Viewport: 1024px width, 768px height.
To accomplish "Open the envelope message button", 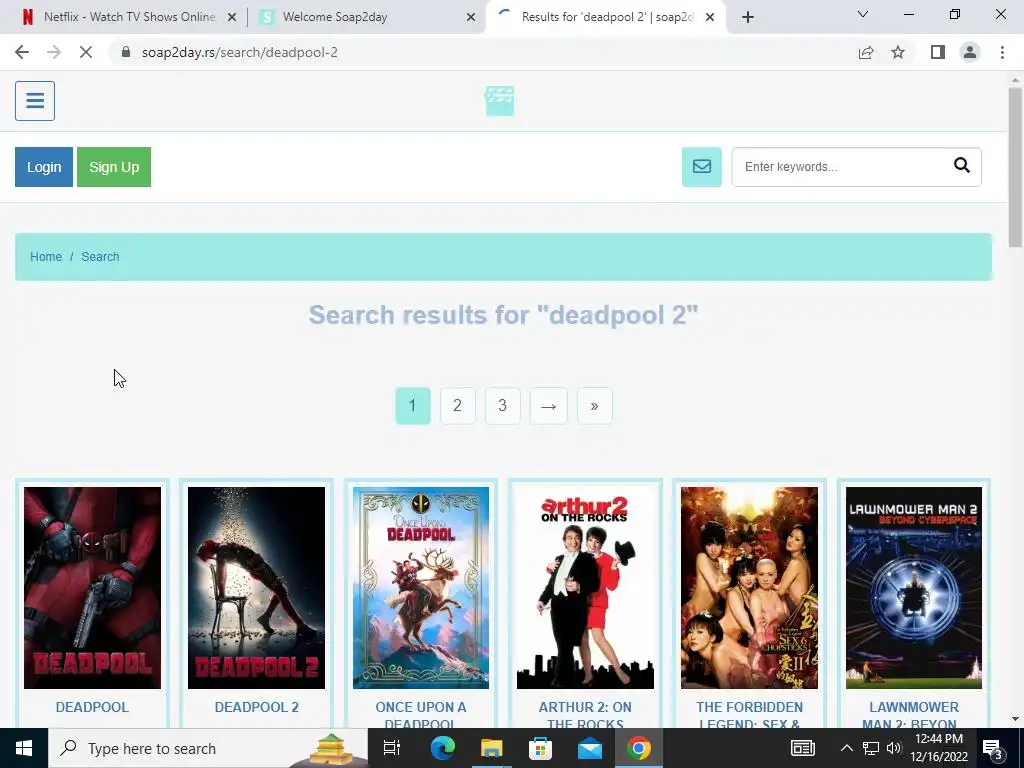I will 701,167.
